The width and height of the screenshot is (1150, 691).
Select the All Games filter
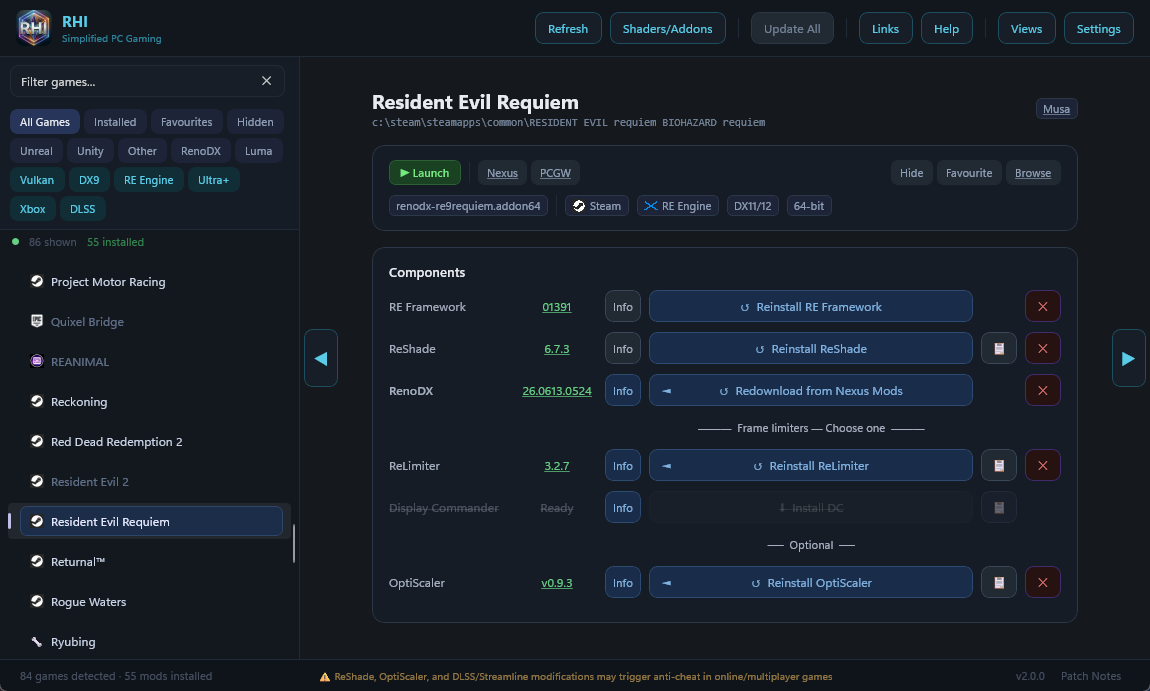(45, 122)
